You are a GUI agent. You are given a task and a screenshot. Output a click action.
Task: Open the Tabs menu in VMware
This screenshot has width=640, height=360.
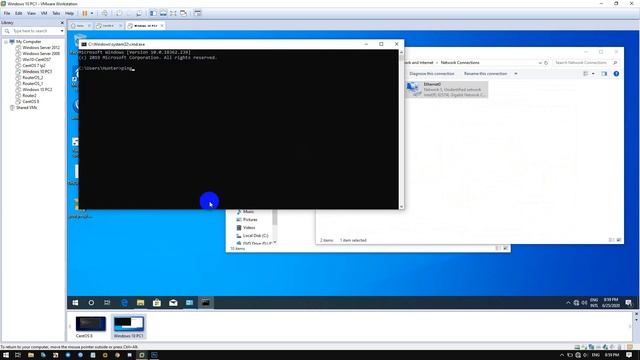point(56,13)
